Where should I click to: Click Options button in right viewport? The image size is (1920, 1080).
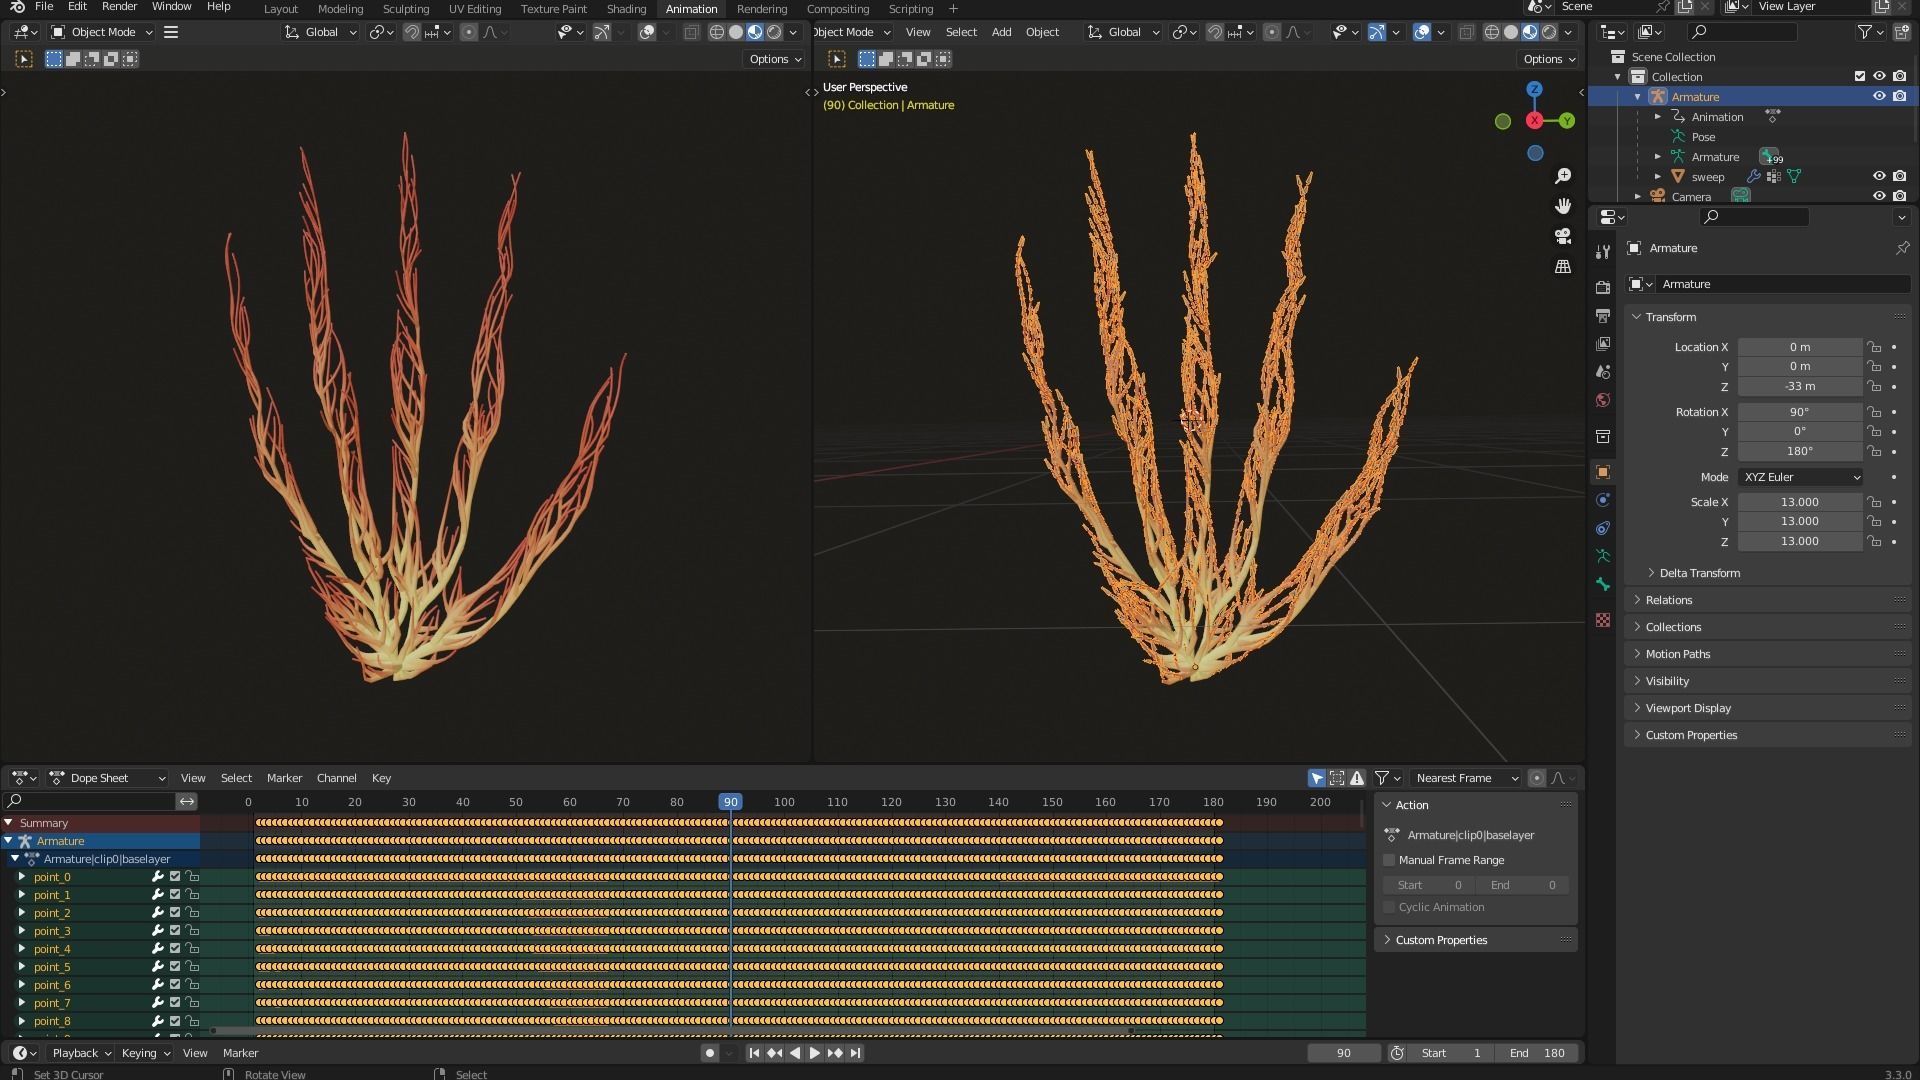[x=1549, y=59]
